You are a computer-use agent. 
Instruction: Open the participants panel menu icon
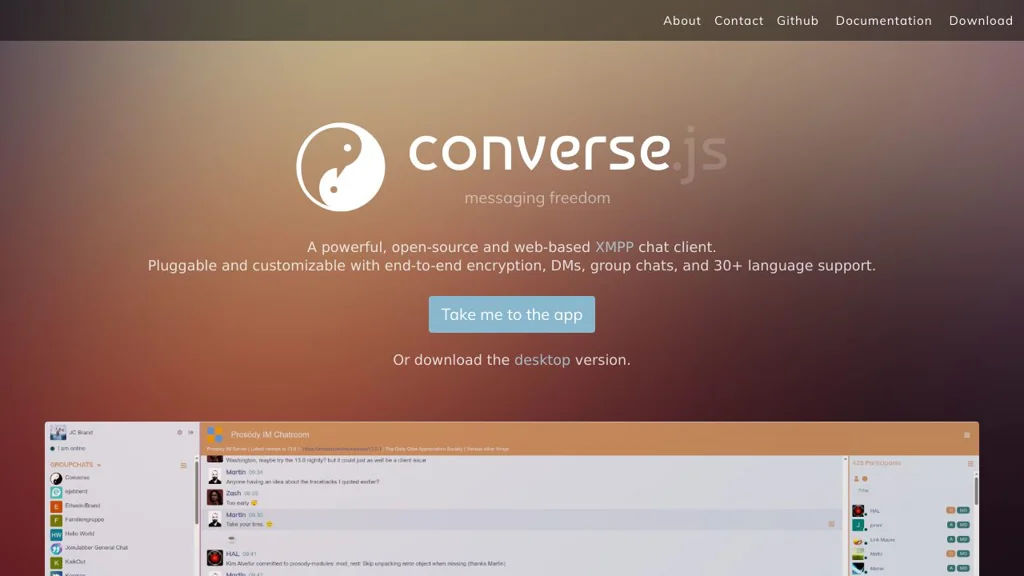pyautogui.click(x=970, y=464)
